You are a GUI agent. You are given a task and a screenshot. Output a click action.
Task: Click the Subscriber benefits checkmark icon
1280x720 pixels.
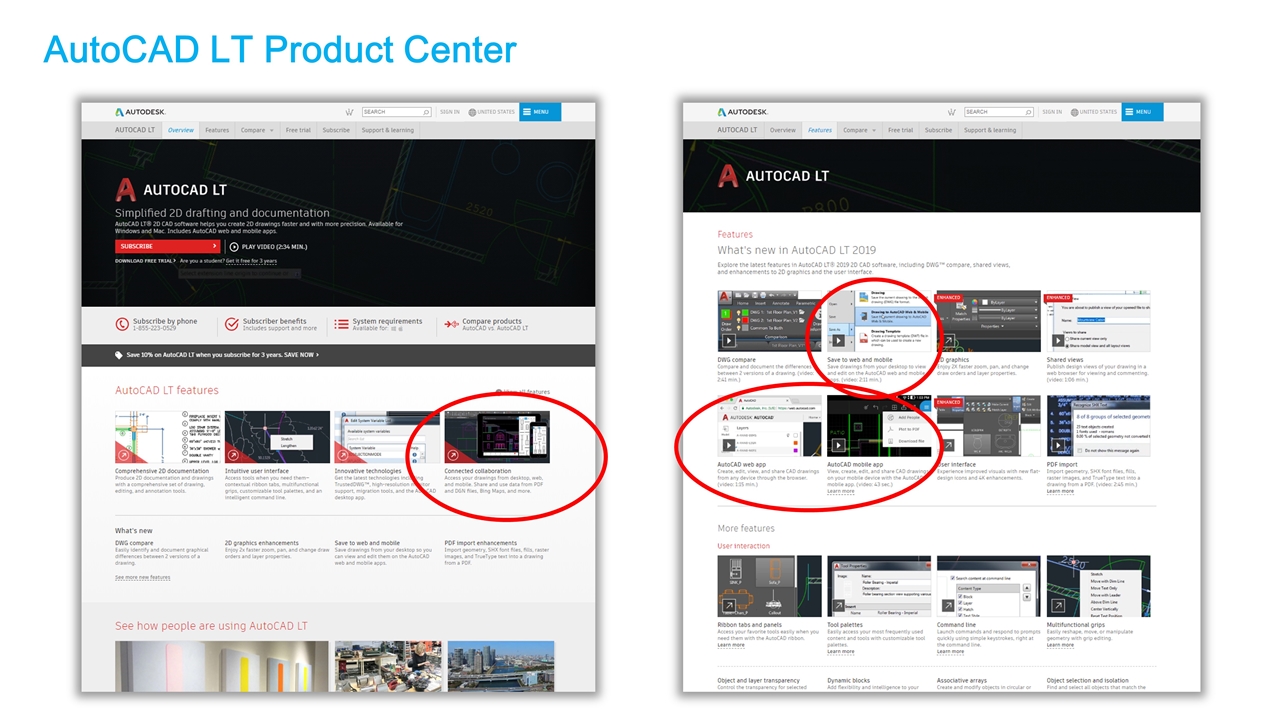(x=233, y=324)
